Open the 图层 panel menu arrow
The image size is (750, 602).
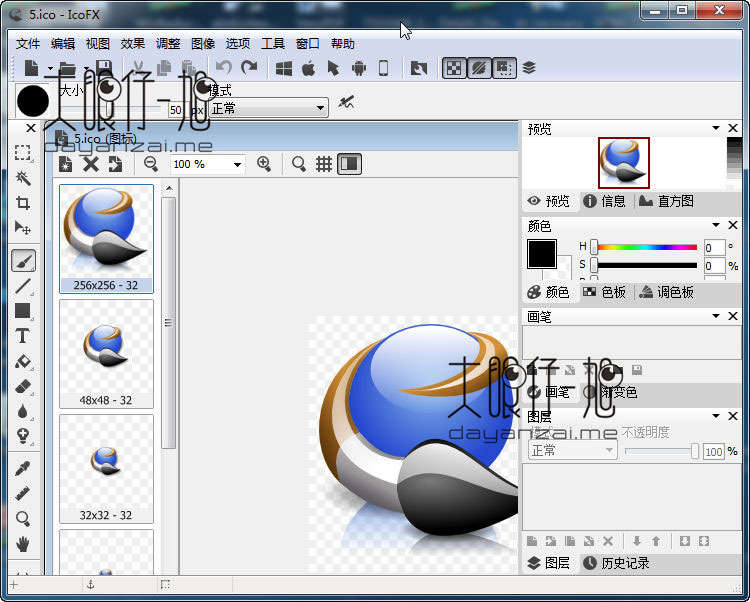716,416
